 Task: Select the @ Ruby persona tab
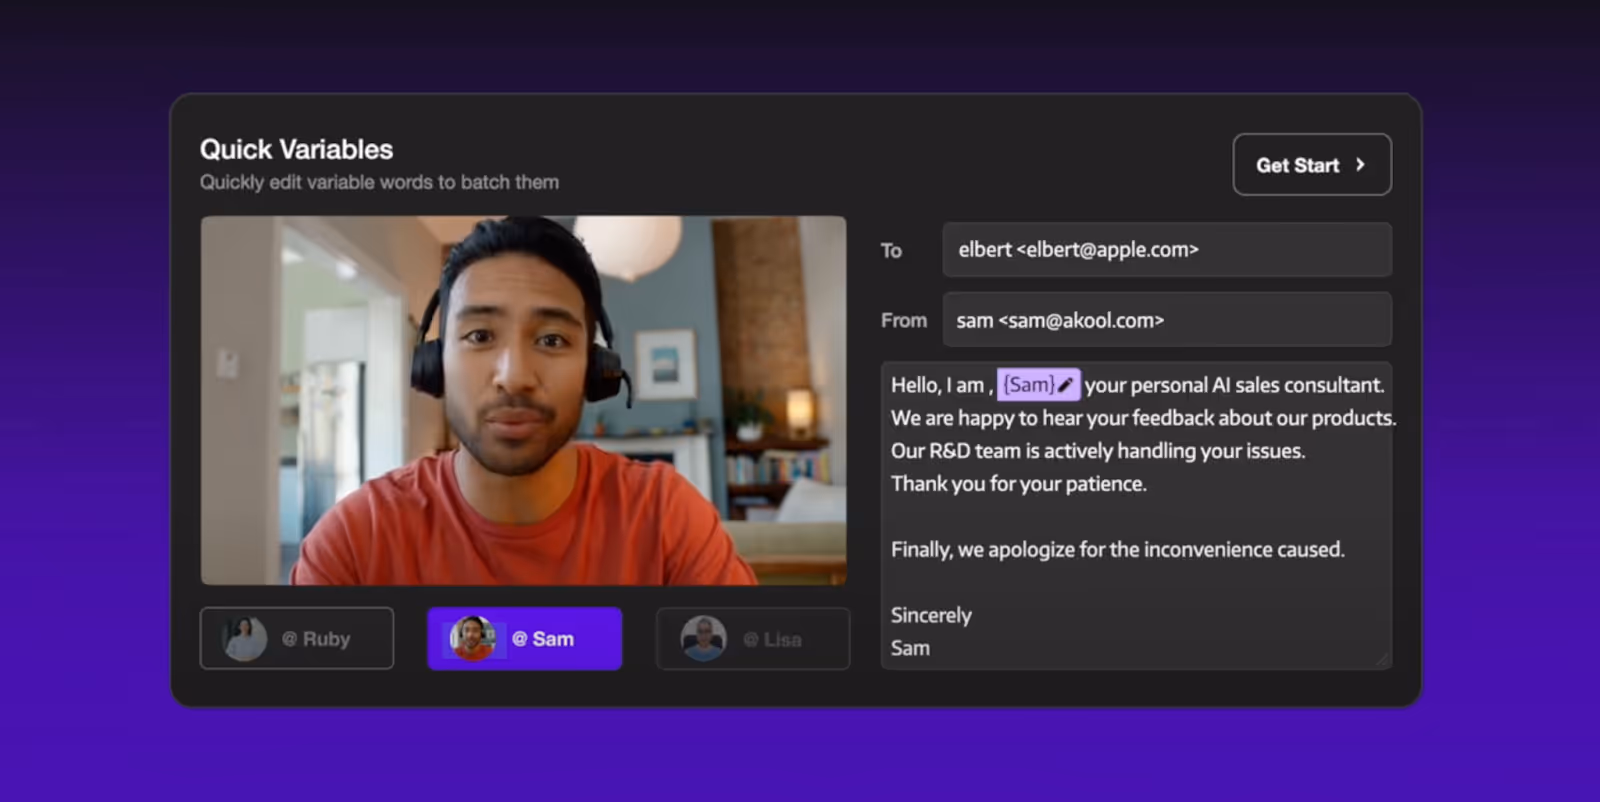click(297, 638)
